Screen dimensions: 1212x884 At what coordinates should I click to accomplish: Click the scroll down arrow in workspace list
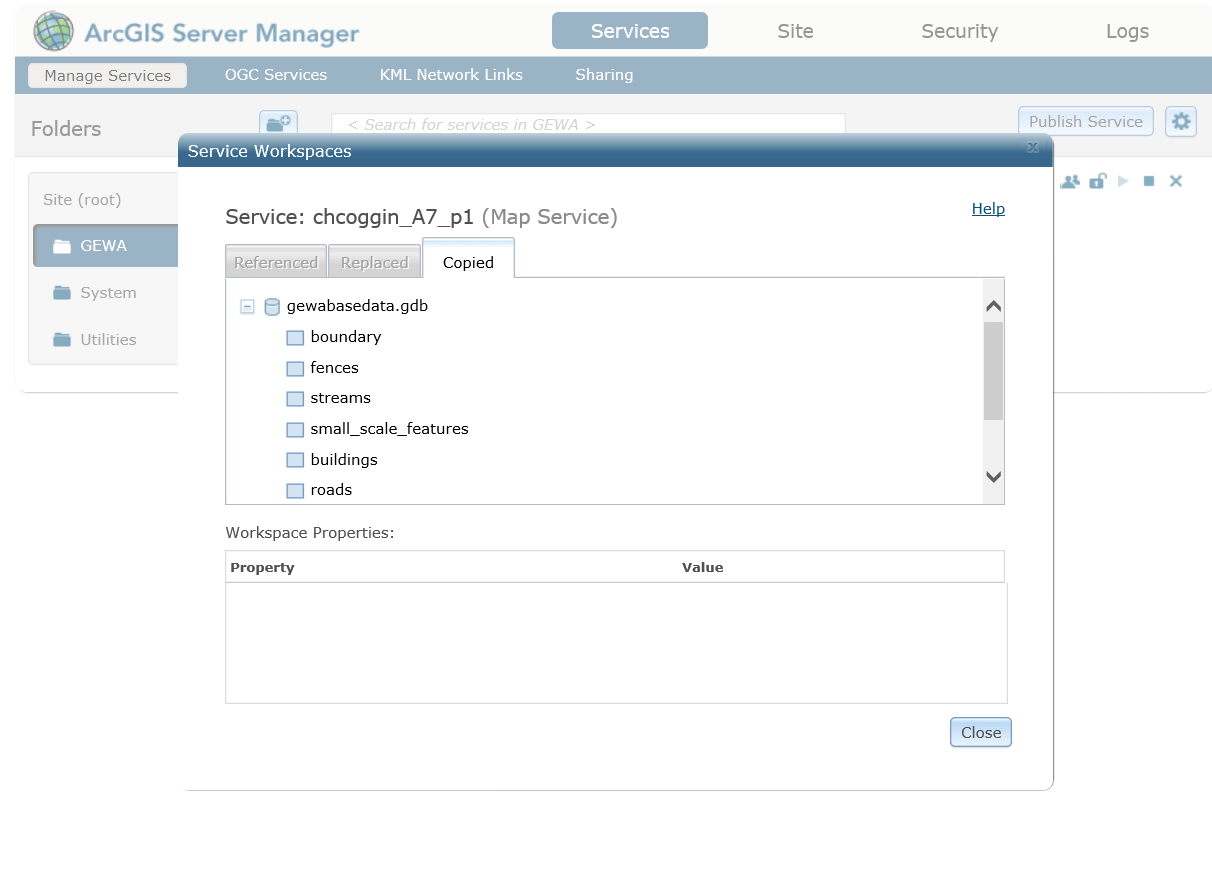[993, 477]
